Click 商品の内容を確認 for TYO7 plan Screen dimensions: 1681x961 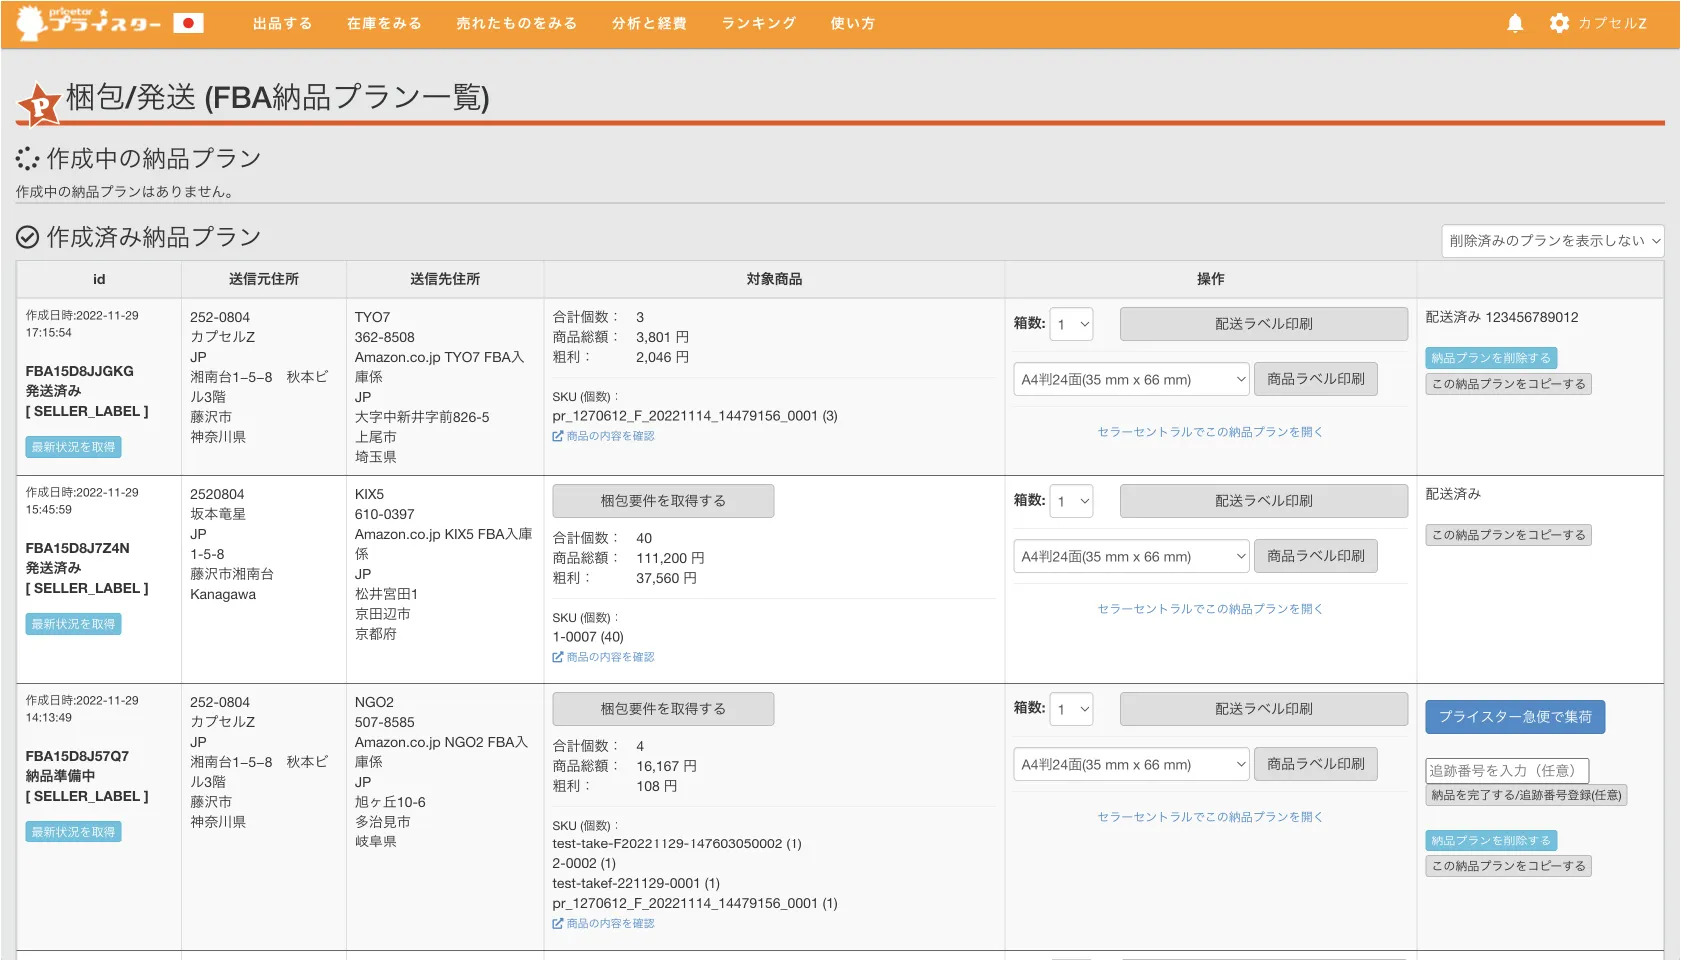[603, 436]
